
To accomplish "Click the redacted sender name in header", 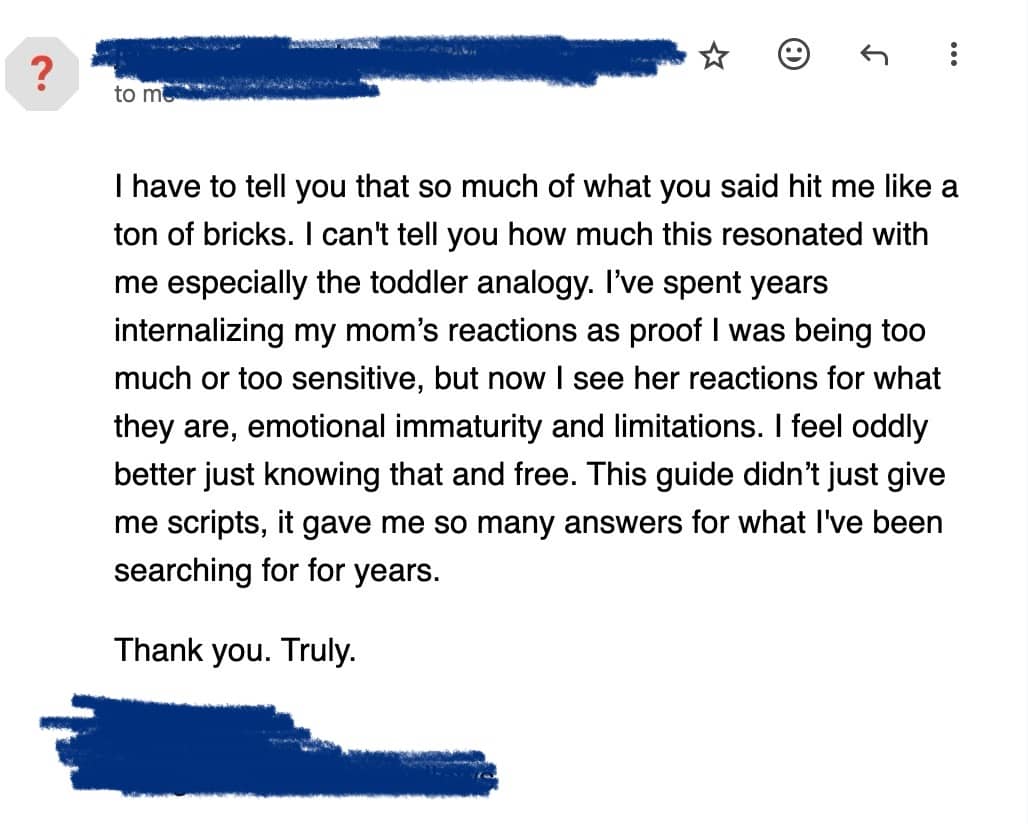I will click(x=387, y=60).
